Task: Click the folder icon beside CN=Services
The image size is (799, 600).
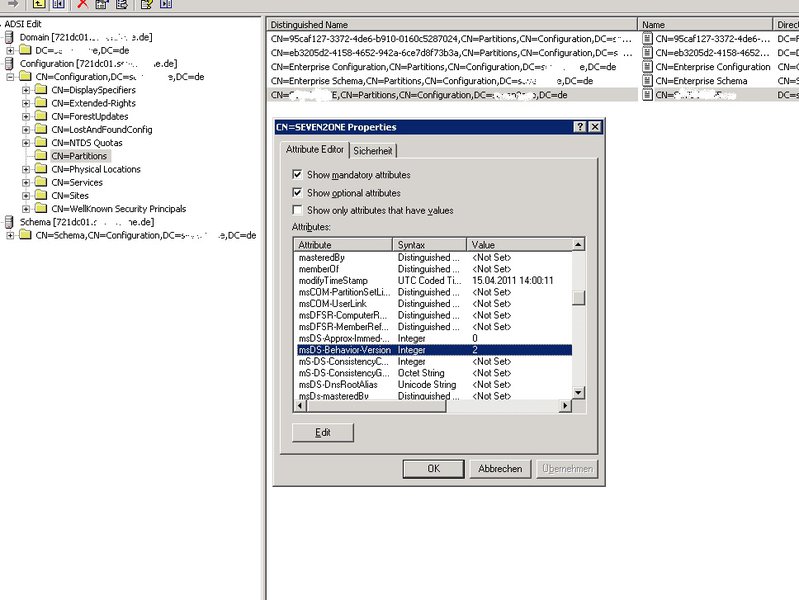Action: 41,182
